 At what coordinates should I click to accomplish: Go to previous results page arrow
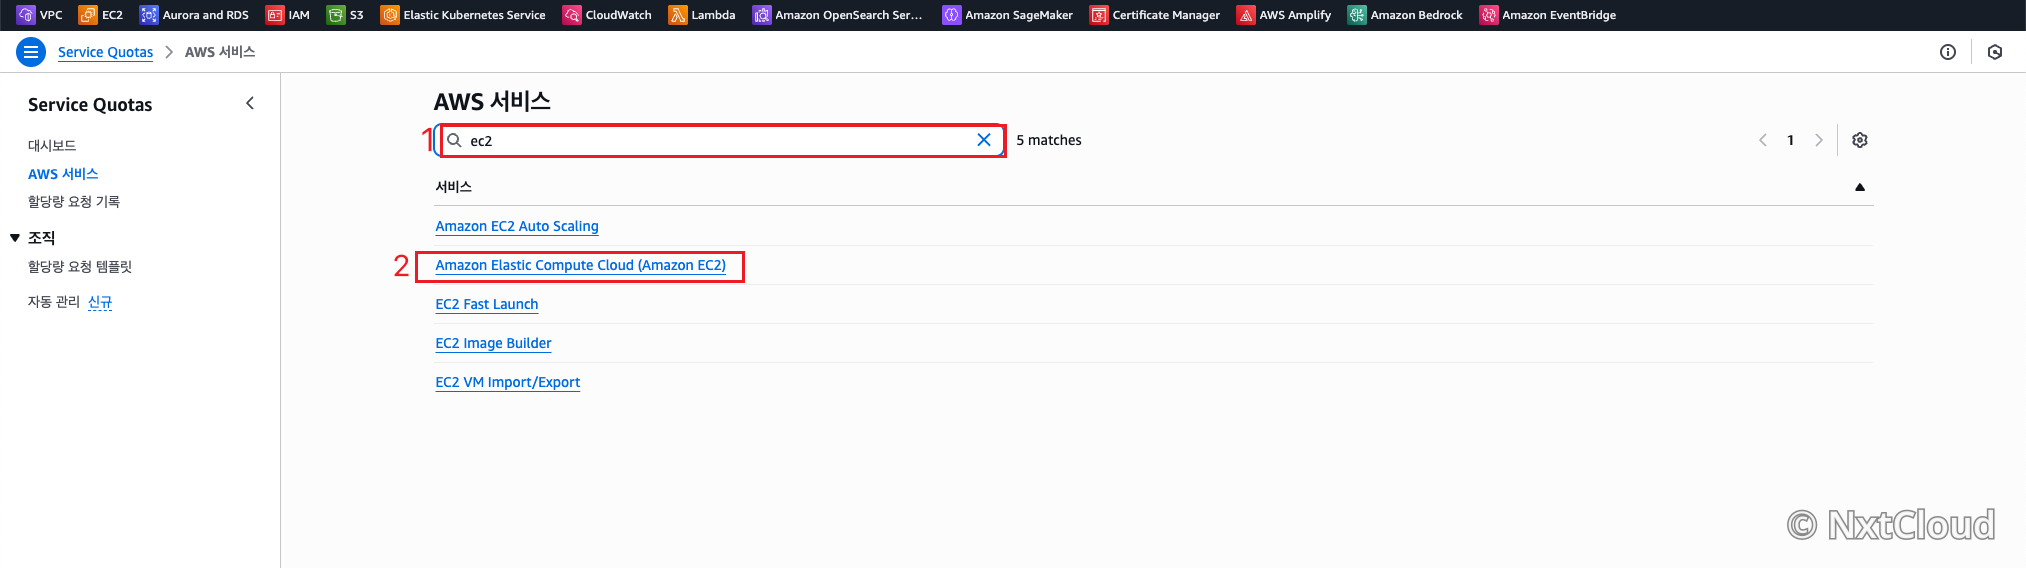click(x=1763, y=140)
